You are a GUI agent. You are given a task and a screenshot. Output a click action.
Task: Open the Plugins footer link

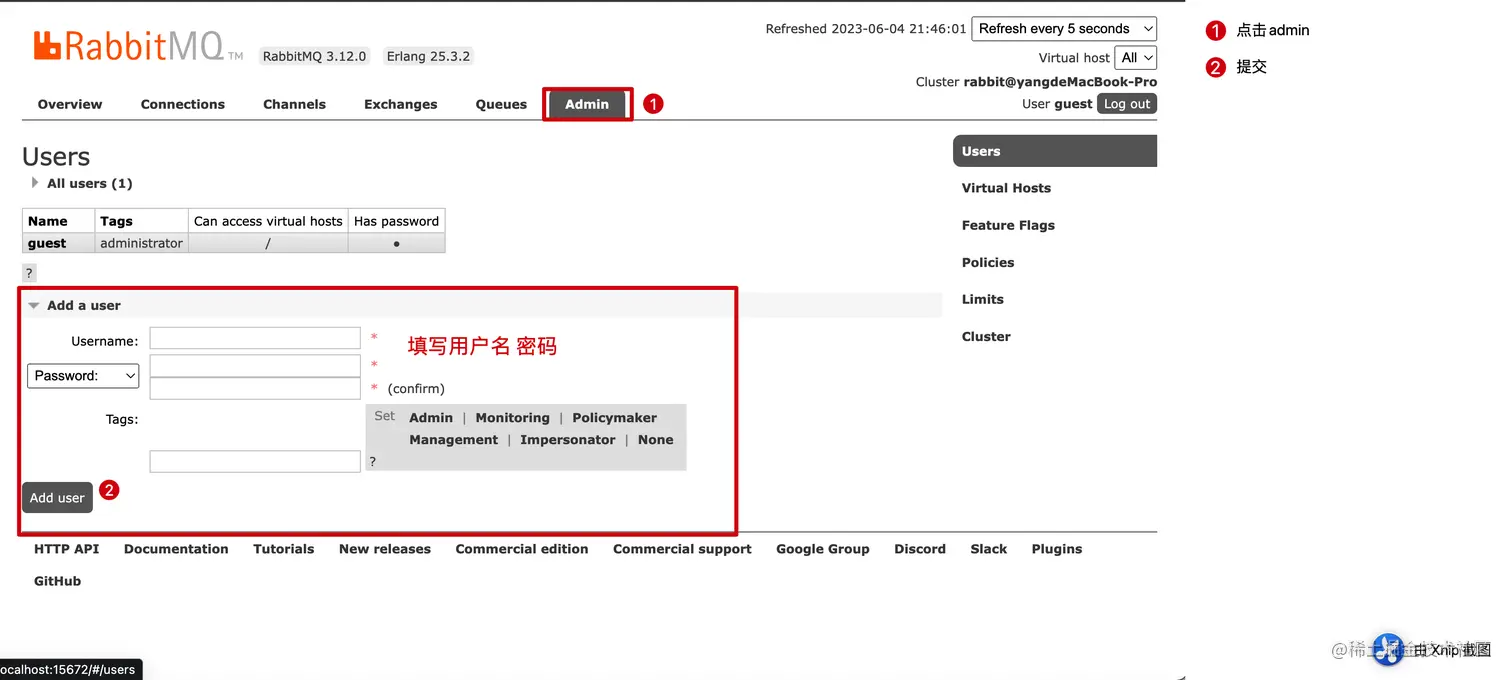pos(1057,549)
